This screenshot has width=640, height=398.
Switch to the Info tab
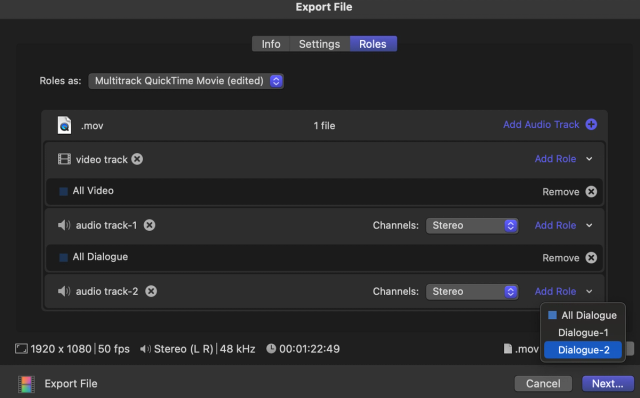271,44
